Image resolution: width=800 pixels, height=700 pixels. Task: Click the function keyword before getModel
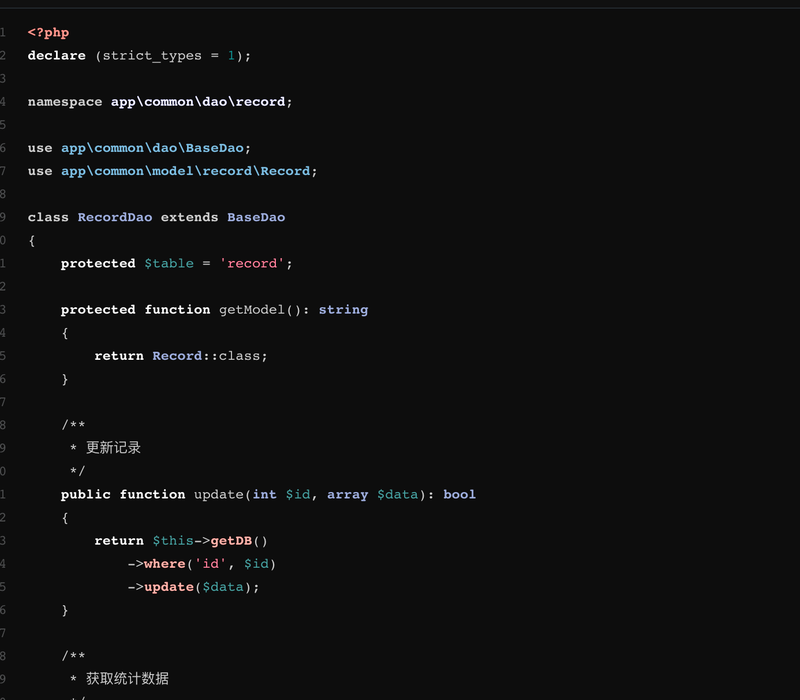177,310
